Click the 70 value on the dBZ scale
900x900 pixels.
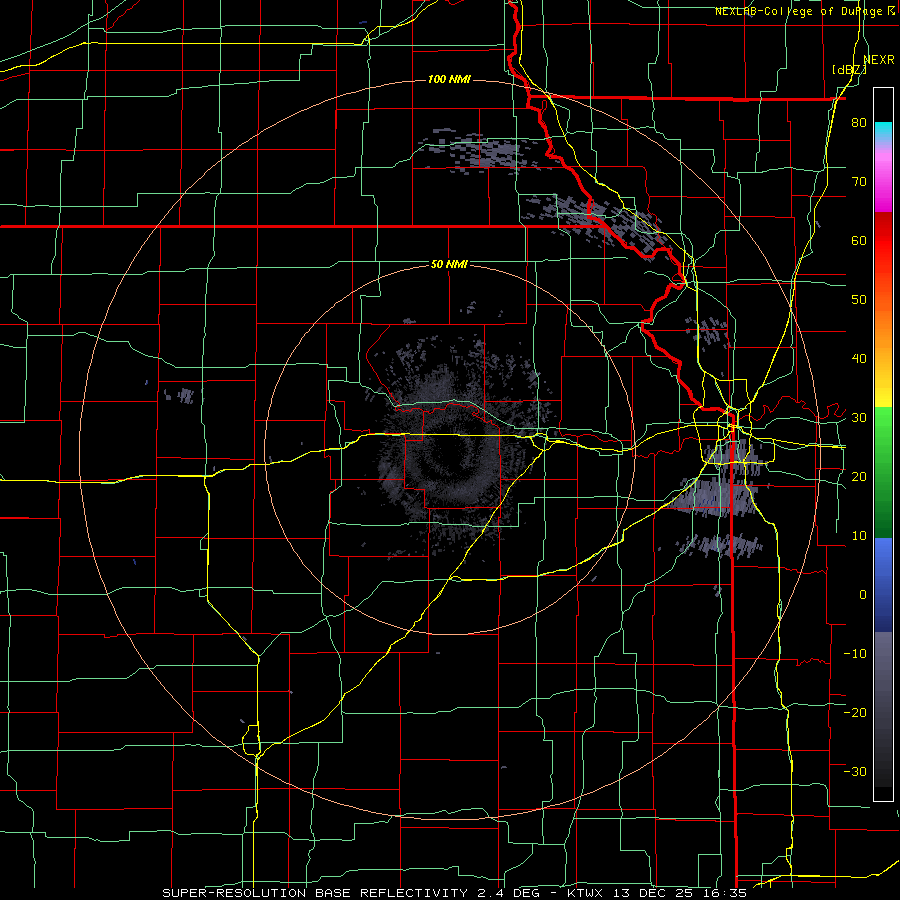click(859, 182)
